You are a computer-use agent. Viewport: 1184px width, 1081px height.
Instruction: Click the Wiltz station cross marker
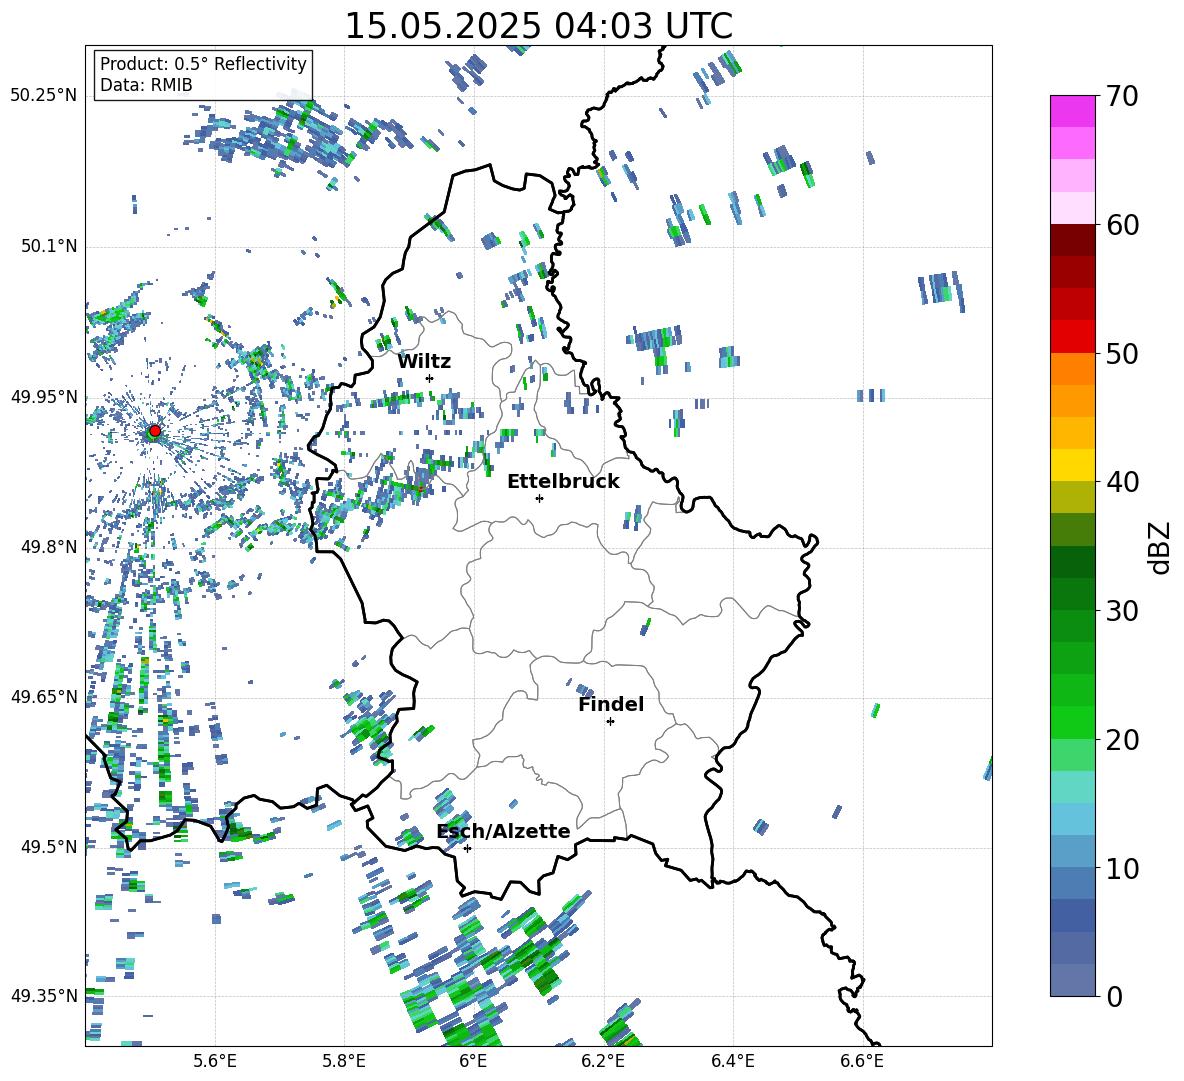tap(430, 378)
